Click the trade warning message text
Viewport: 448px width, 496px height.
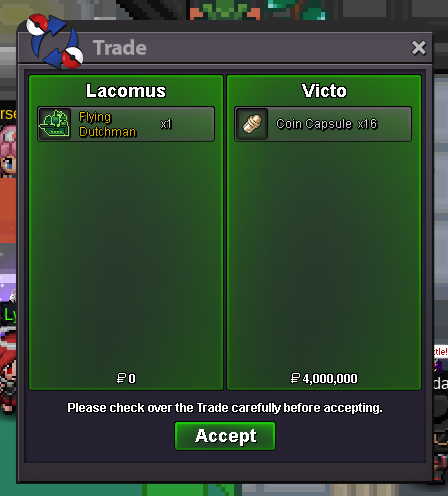click(225, 408)
